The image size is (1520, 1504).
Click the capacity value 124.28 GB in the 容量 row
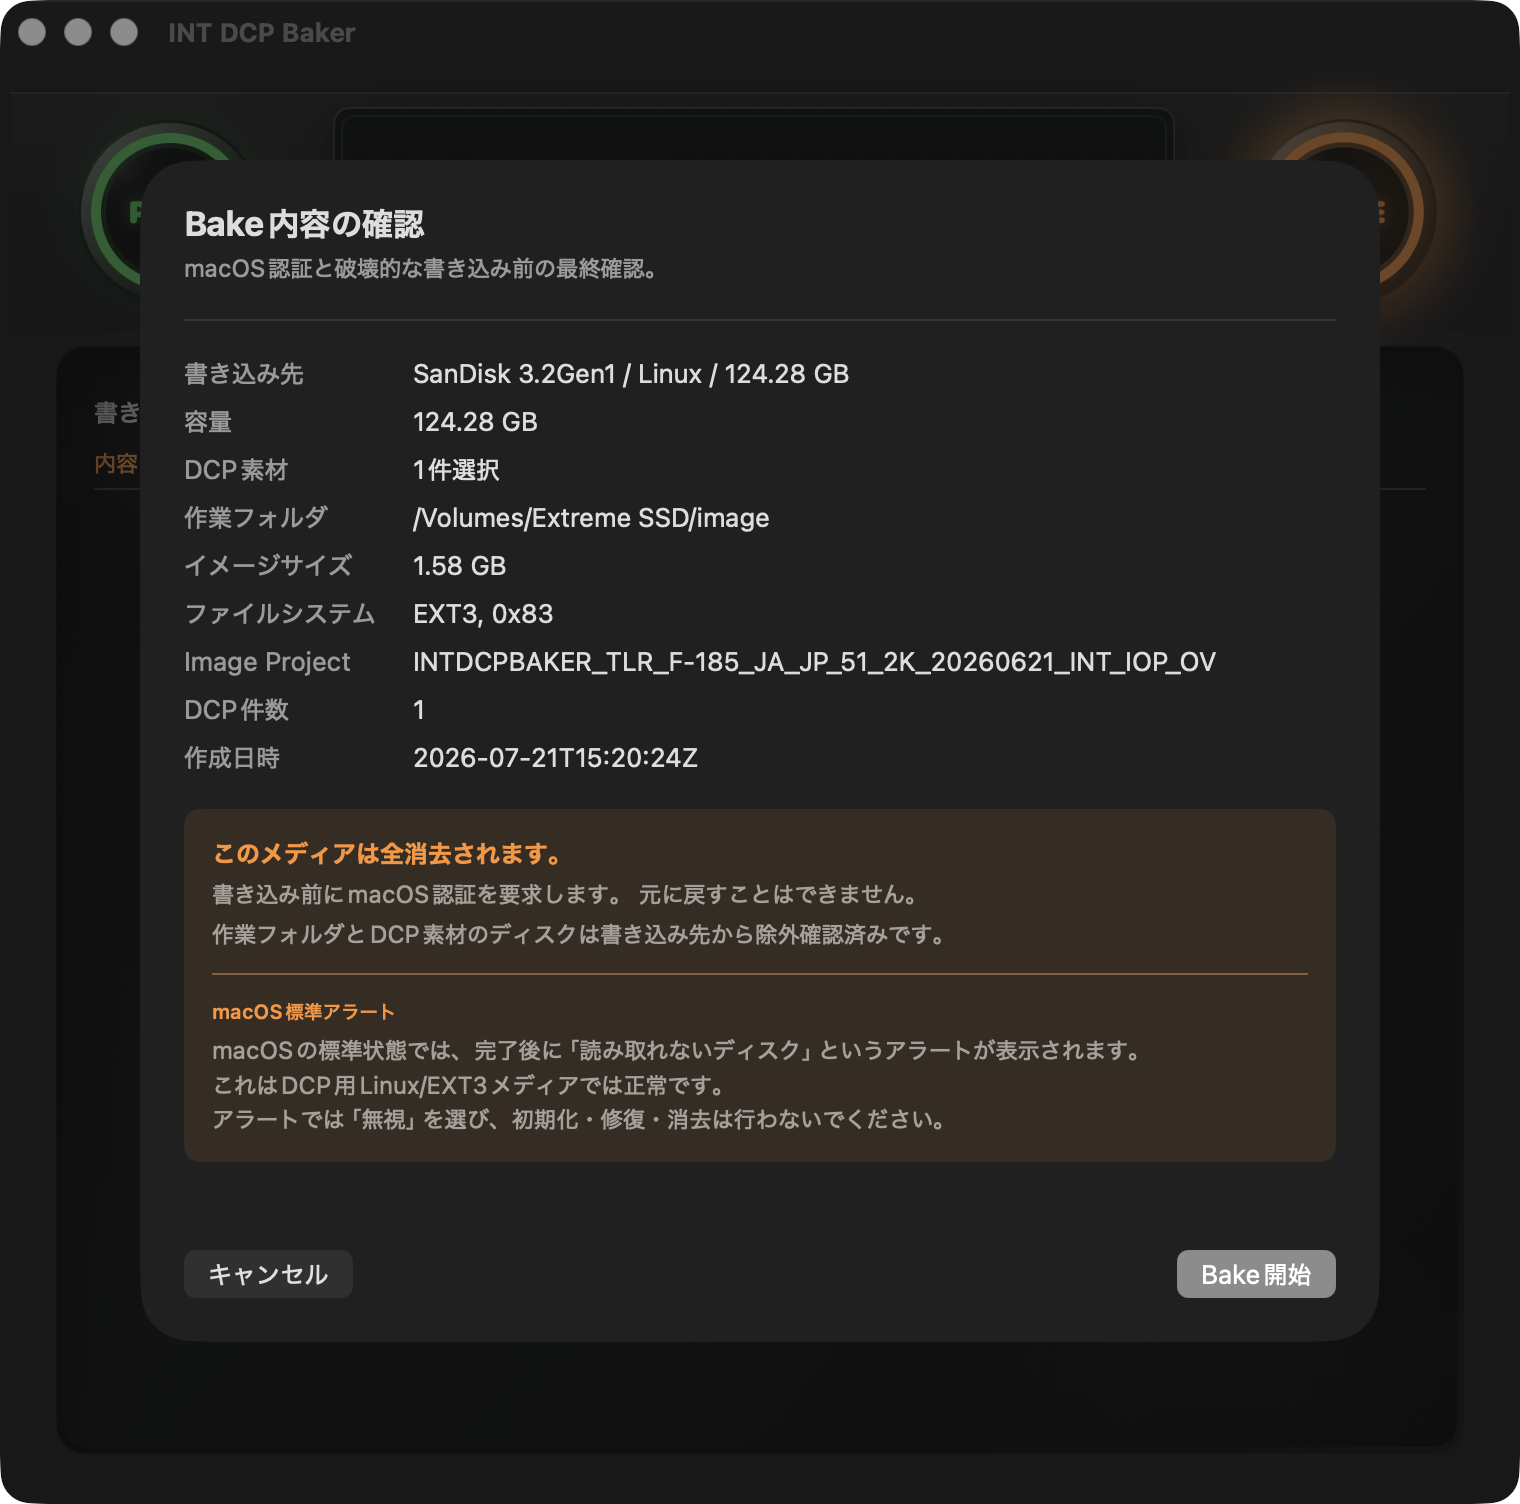[476, 422]
